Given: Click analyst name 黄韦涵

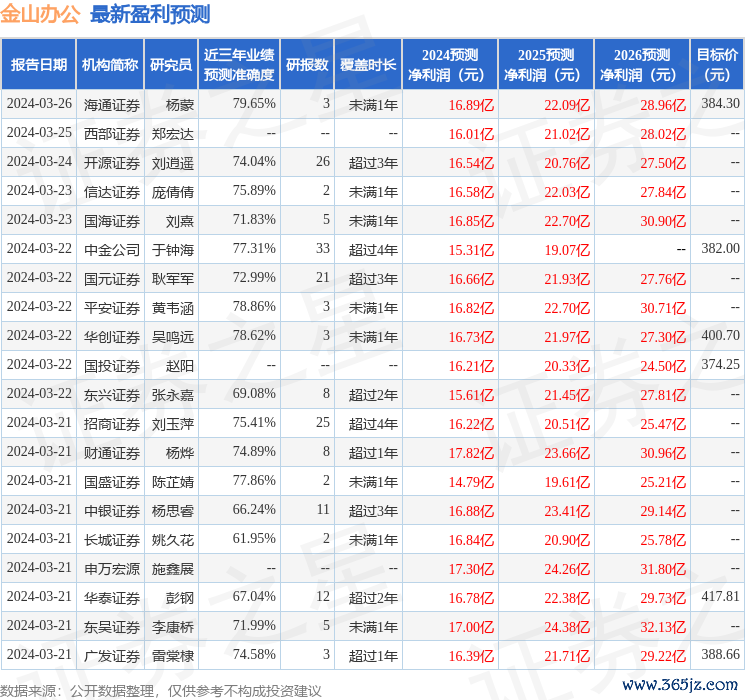Looking at the screenshot, I should 172,308.
